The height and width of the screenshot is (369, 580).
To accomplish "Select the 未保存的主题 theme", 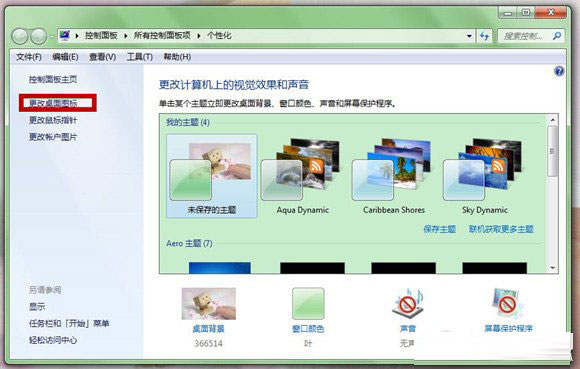I will [x=212, y=176].
